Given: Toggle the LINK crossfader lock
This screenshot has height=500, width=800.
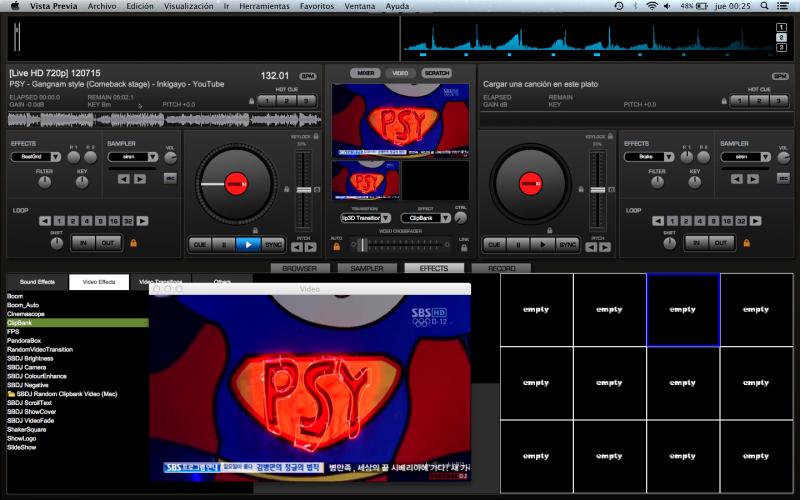Looking at the screenshot, I should point(464,248).
